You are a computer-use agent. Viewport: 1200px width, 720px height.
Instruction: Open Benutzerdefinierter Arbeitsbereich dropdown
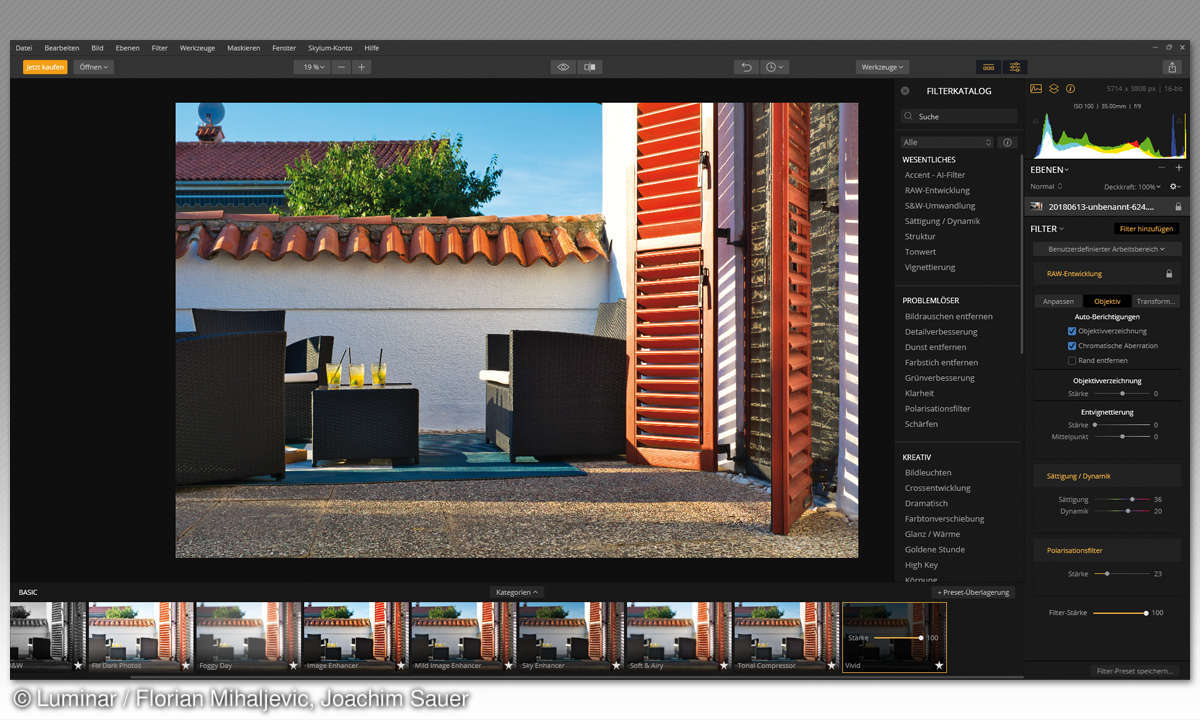coord(1107,249)
